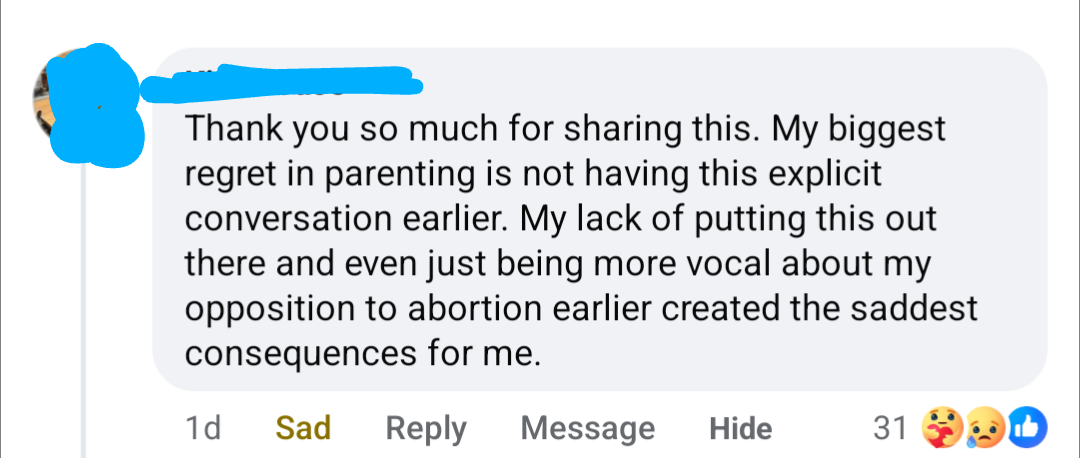Reply to this comment
Image resolution: width=1080 pixels, height=458 pixels.
[426, 428]
